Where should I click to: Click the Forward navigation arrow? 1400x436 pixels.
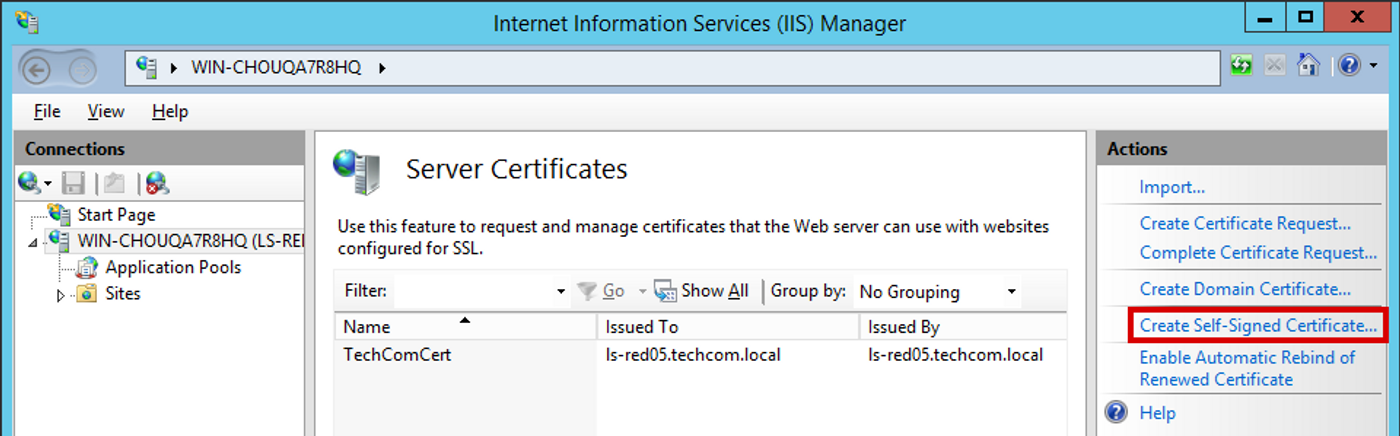82,68
